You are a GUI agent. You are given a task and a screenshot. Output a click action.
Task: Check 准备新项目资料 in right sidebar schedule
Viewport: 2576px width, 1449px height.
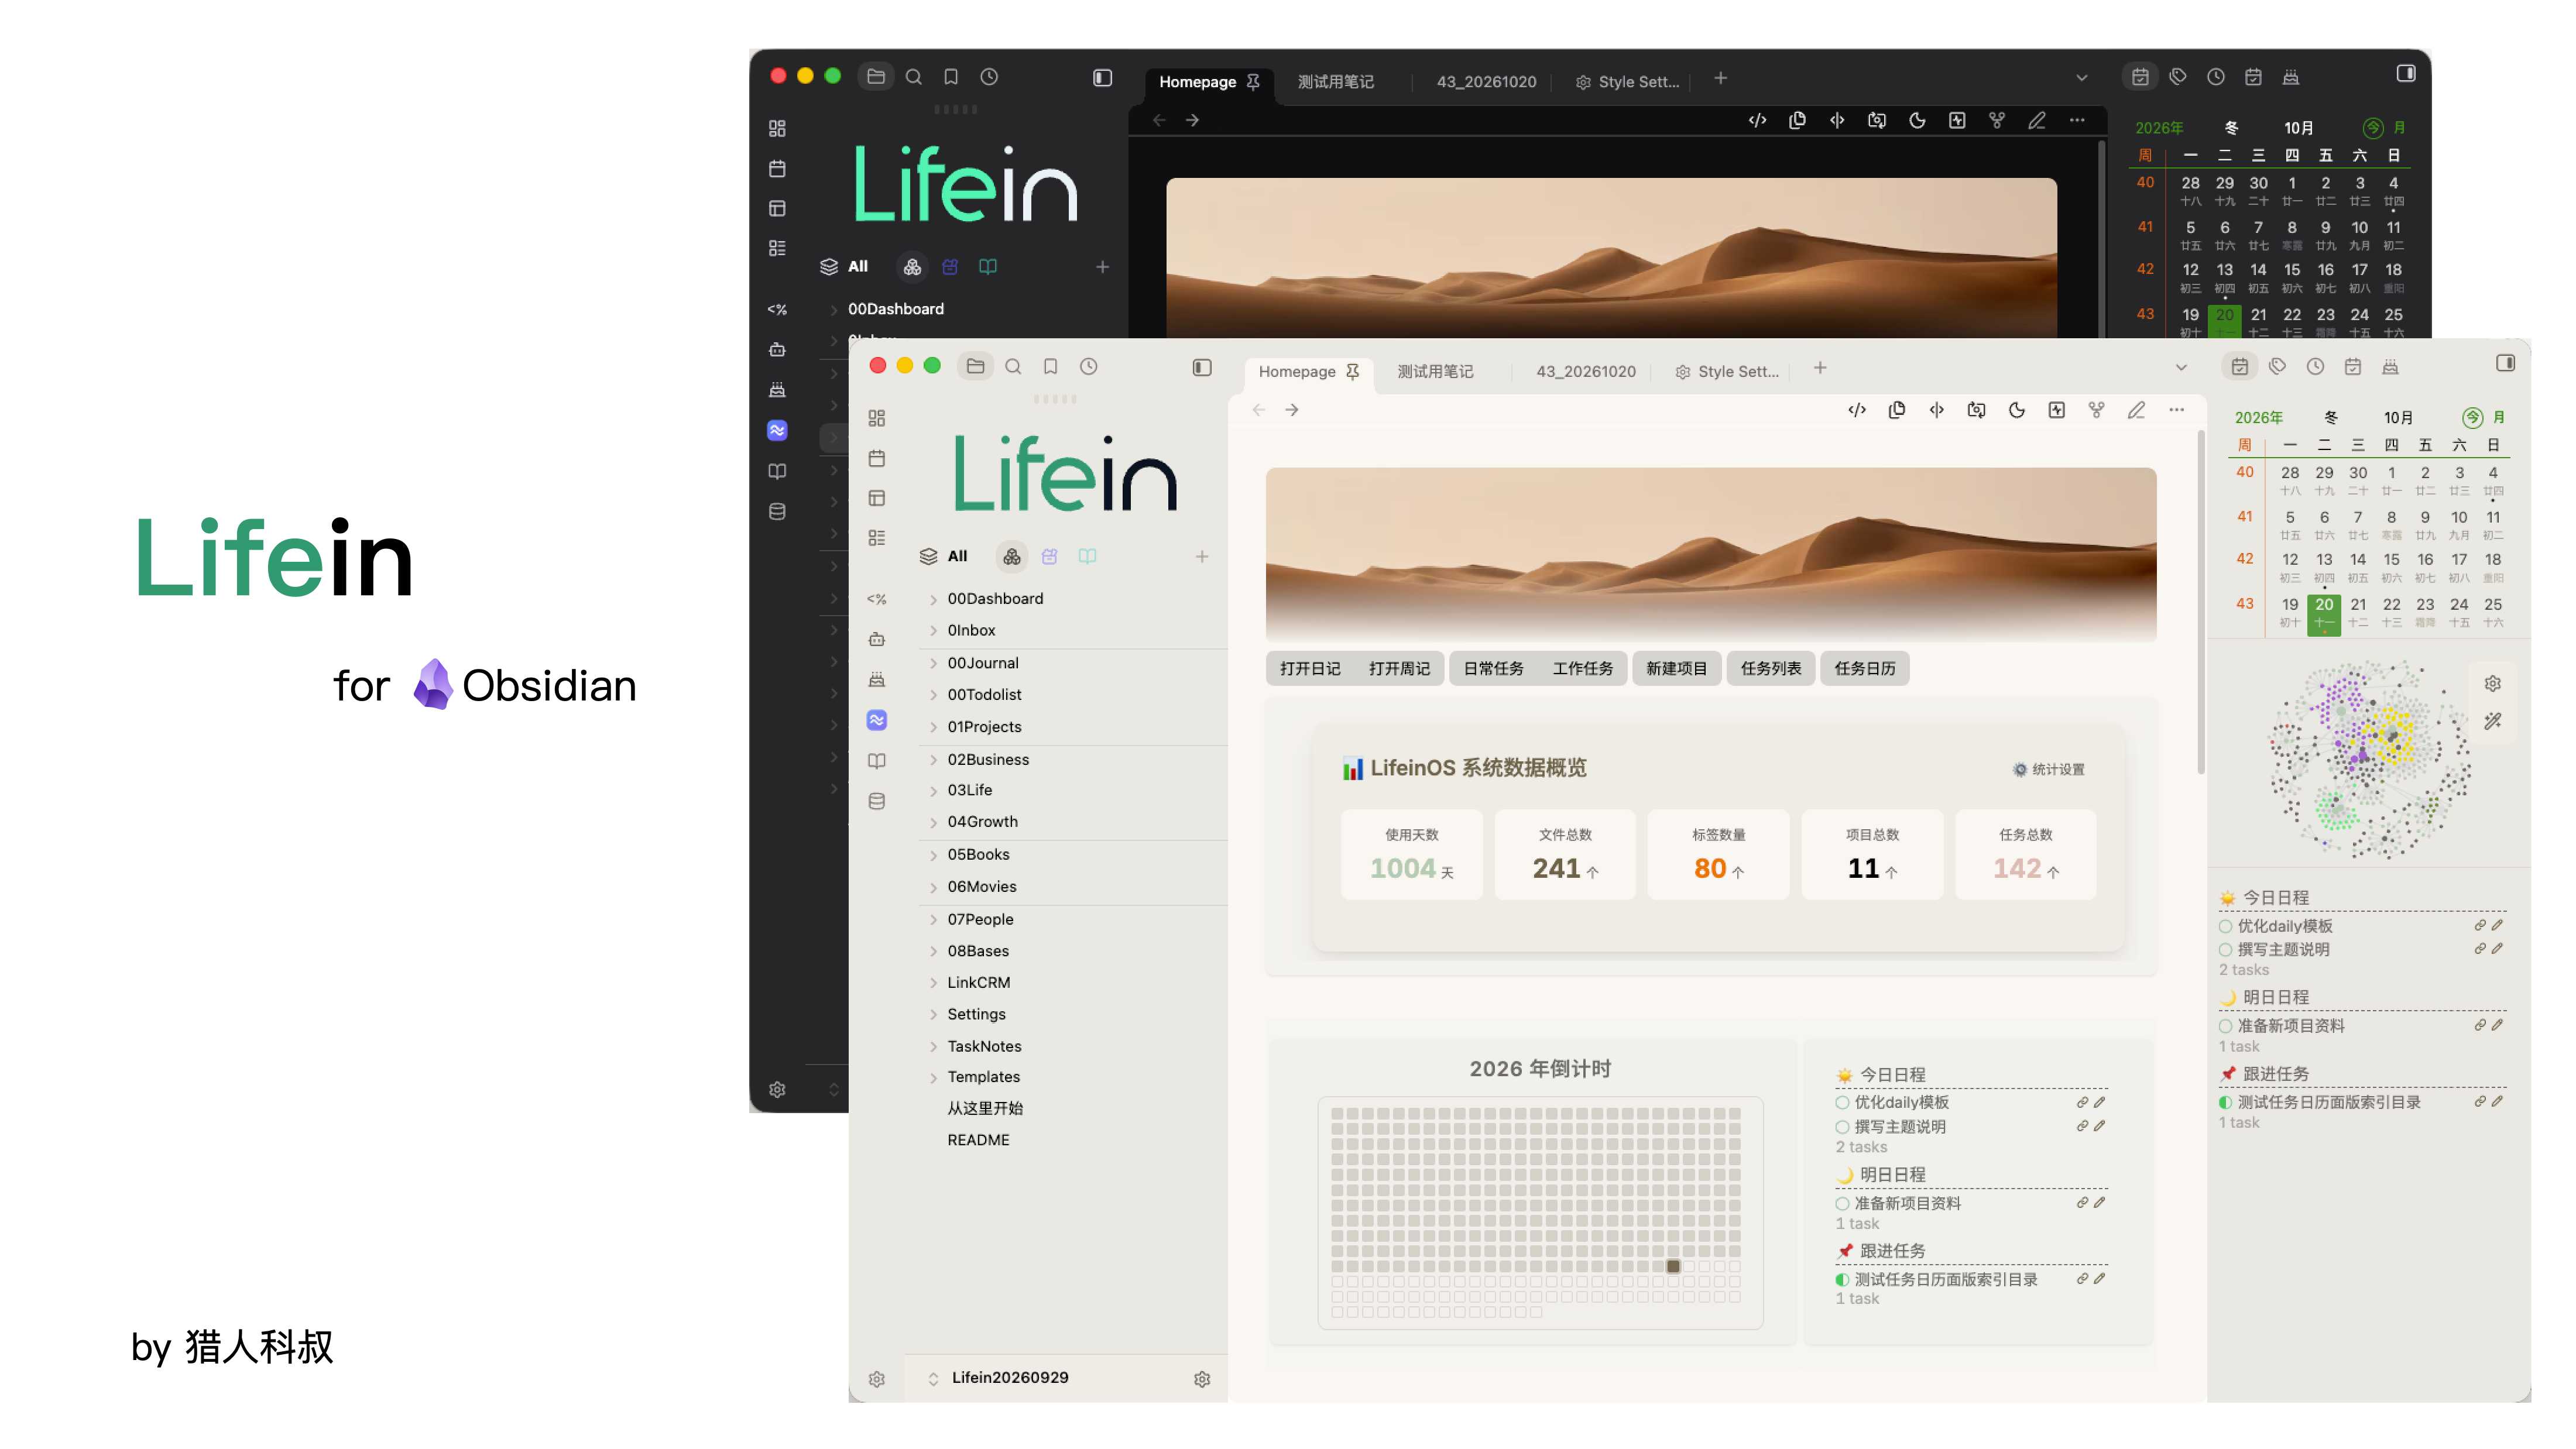[x=2225, y=1025]
